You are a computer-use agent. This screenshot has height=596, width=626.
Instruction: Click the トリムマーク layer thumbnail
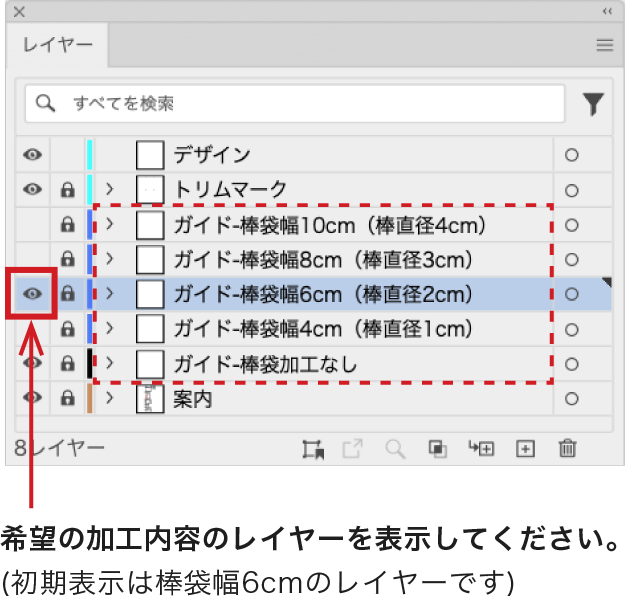tap(150, 190)
